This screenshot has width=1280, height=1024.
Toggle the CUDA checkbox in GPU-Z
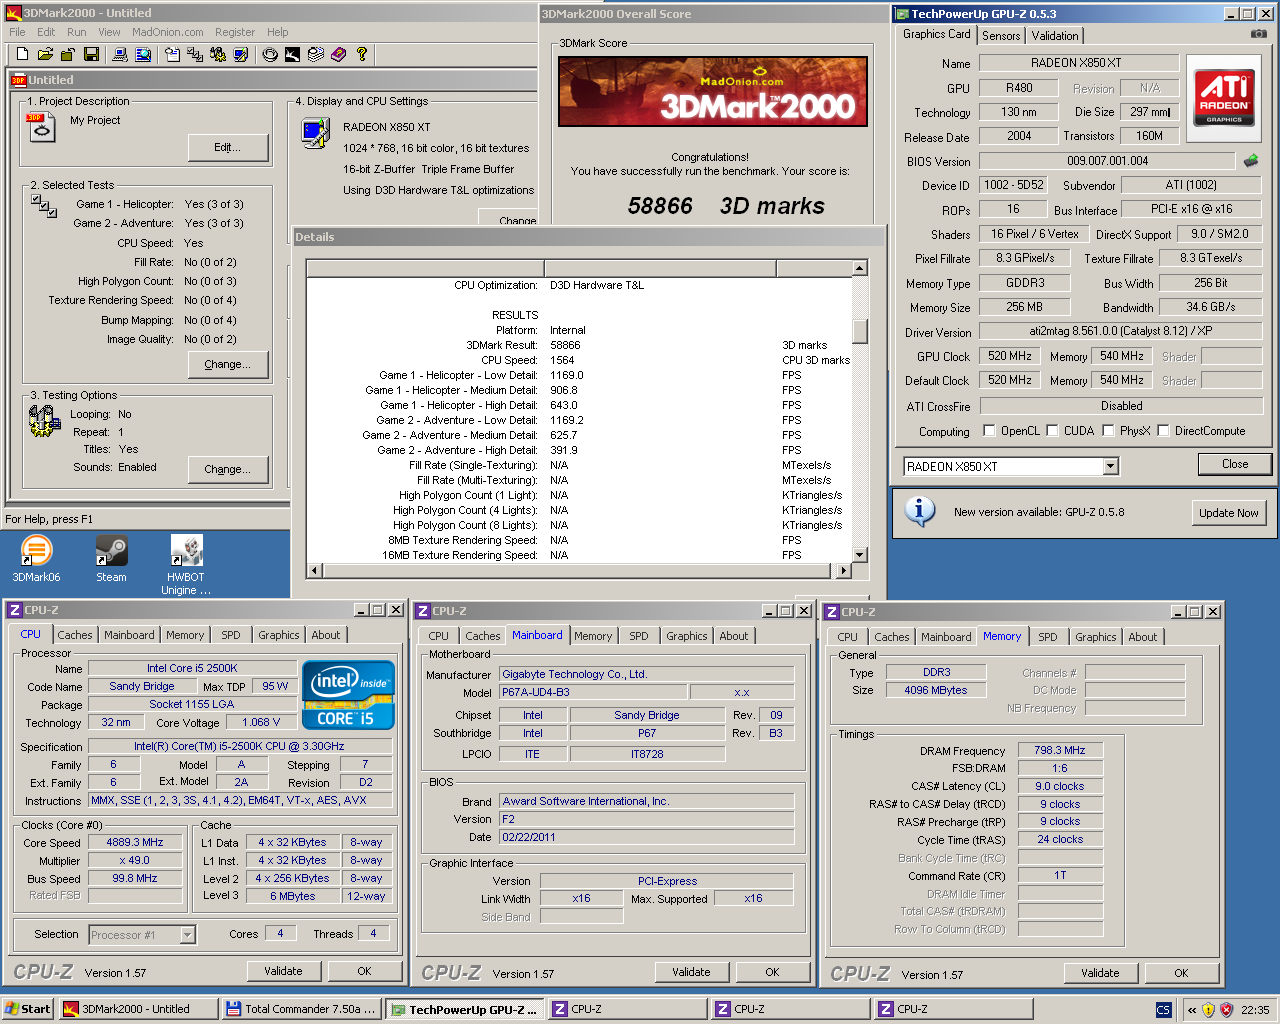(x=1053, y=431)
